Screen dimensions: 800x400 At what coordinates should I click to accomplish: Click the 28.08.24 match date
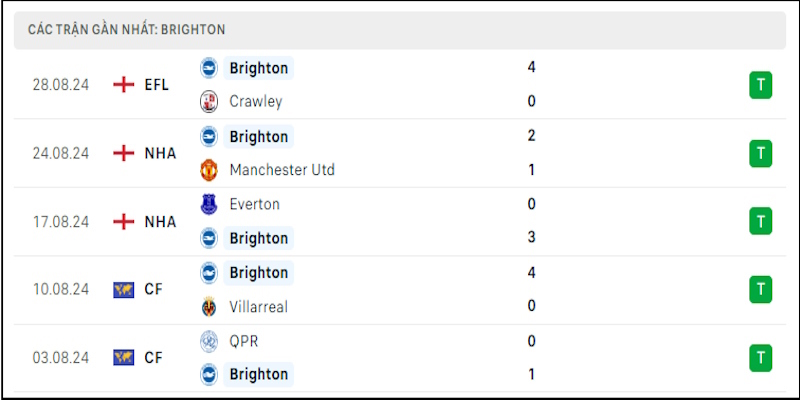pos(60,85)
